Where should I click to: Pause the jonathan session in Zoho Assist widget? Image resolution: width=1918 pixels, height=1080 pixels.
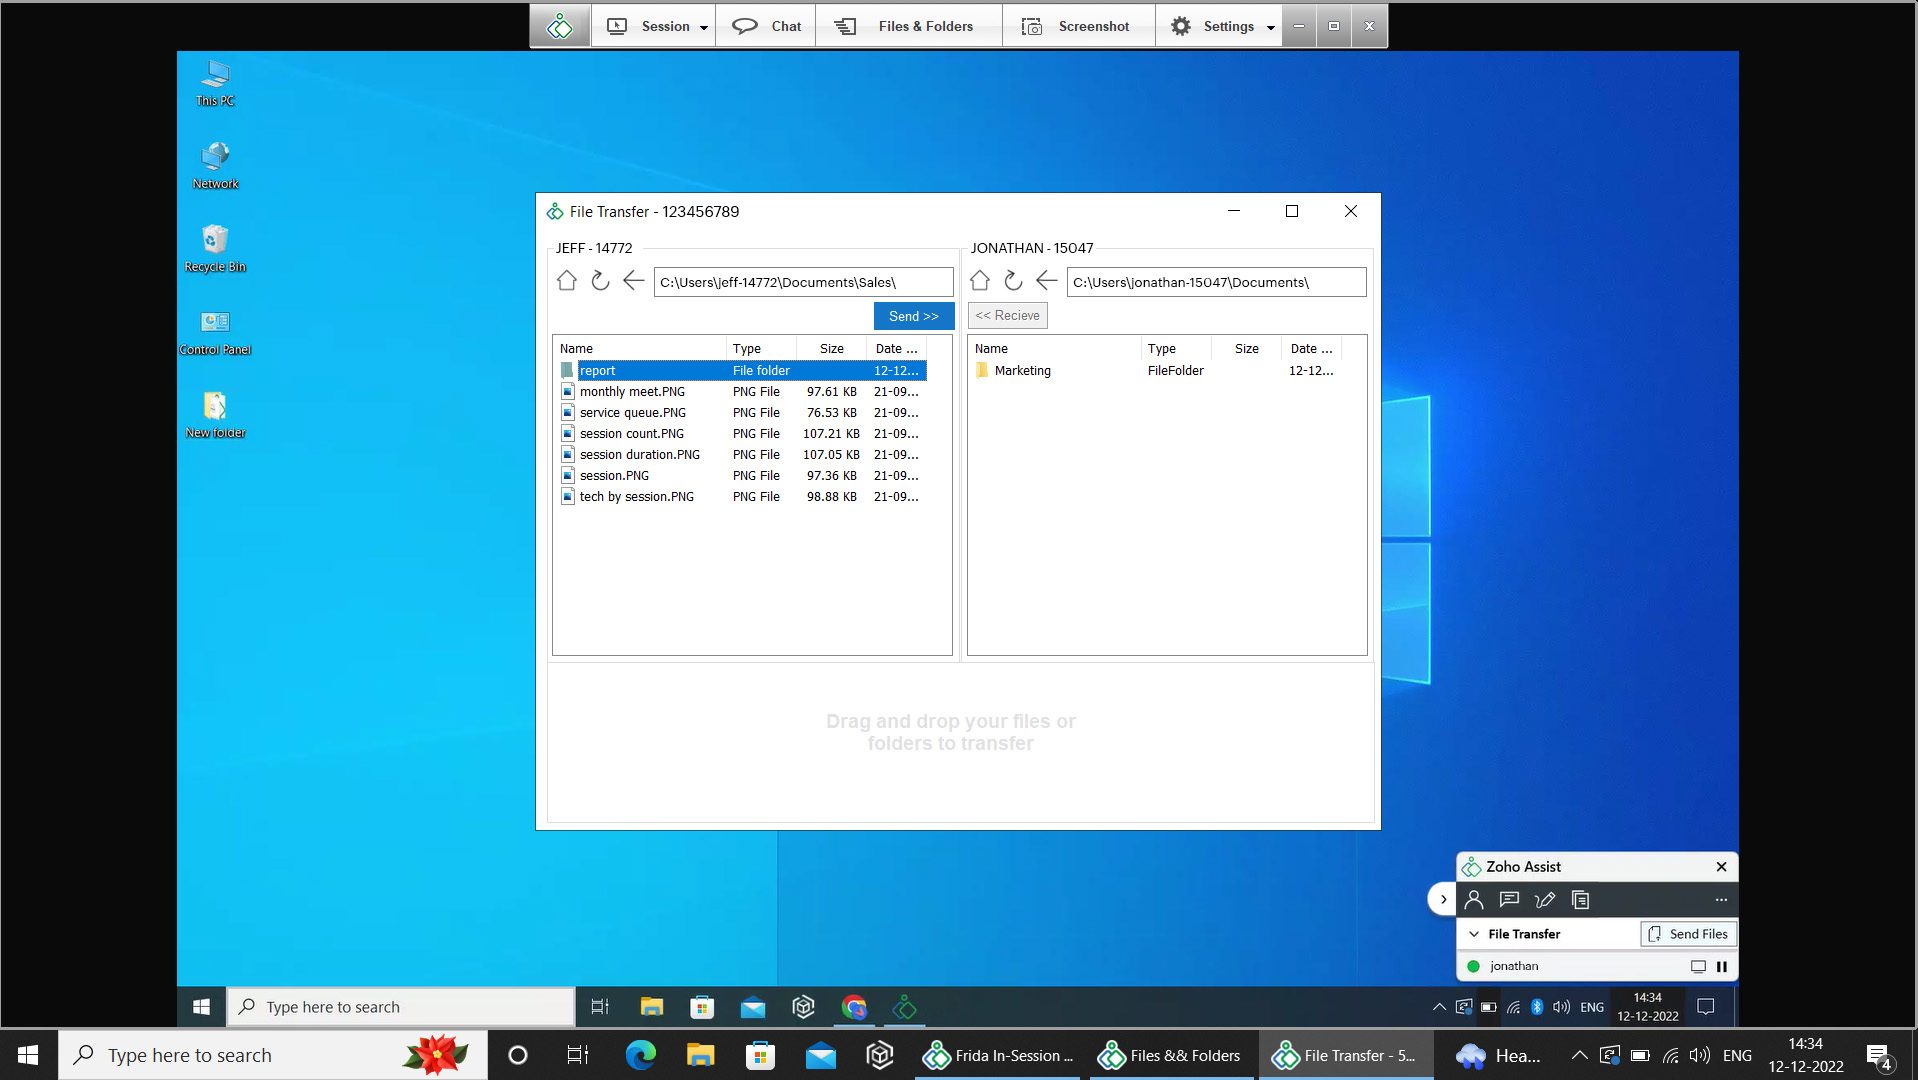[x=1722, y=966]
